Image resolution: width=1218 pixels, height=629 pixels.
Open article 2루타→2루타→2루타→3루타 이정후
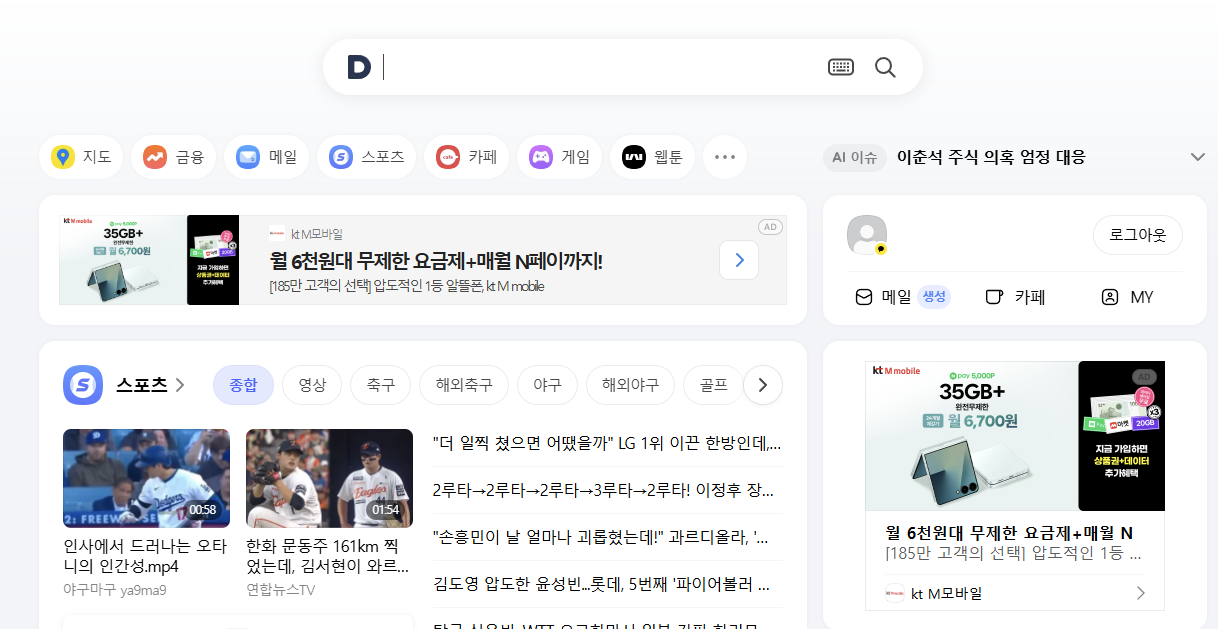point(603,490)
